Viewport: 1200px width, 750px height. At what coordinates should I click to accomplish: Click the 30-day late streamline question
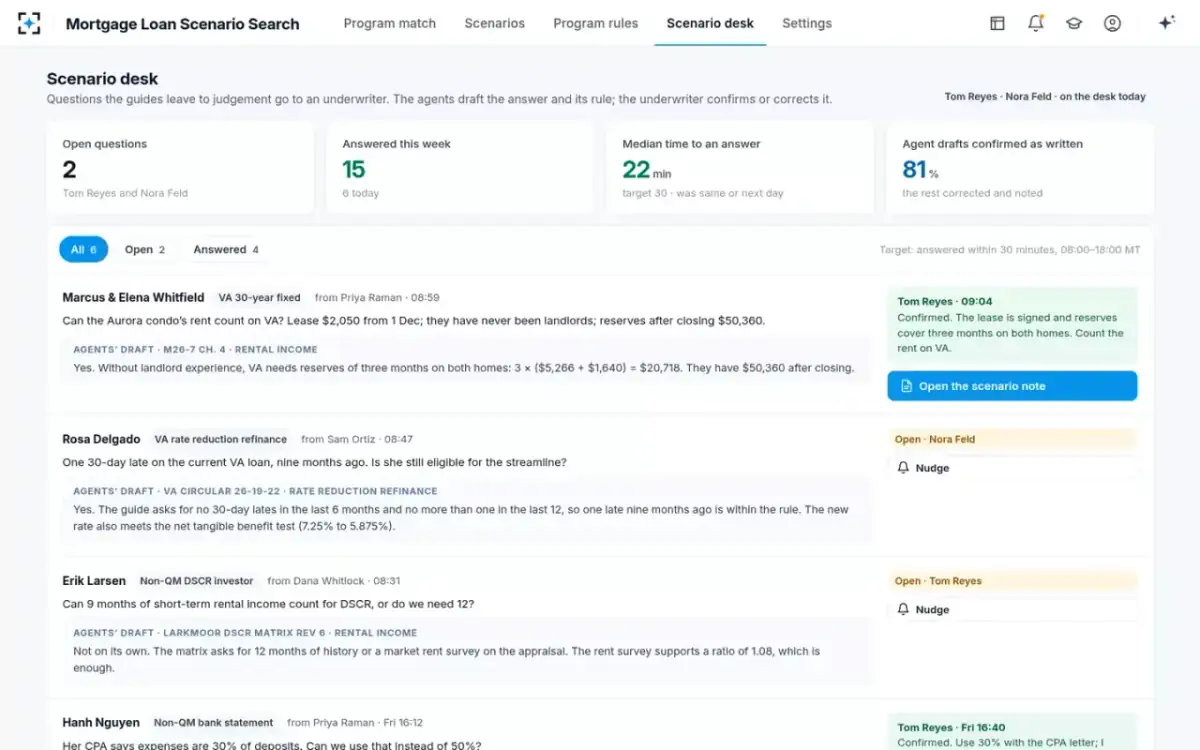(314, 463)
